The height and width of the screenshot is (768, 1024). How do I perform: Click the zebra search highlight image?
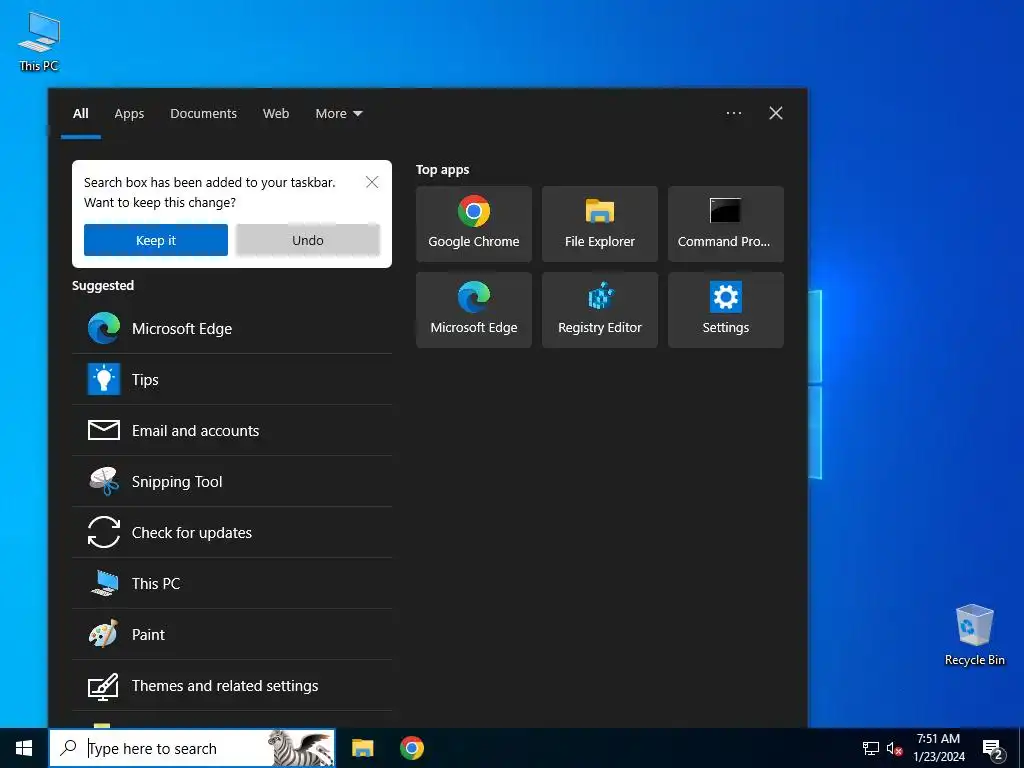(300, 748)
